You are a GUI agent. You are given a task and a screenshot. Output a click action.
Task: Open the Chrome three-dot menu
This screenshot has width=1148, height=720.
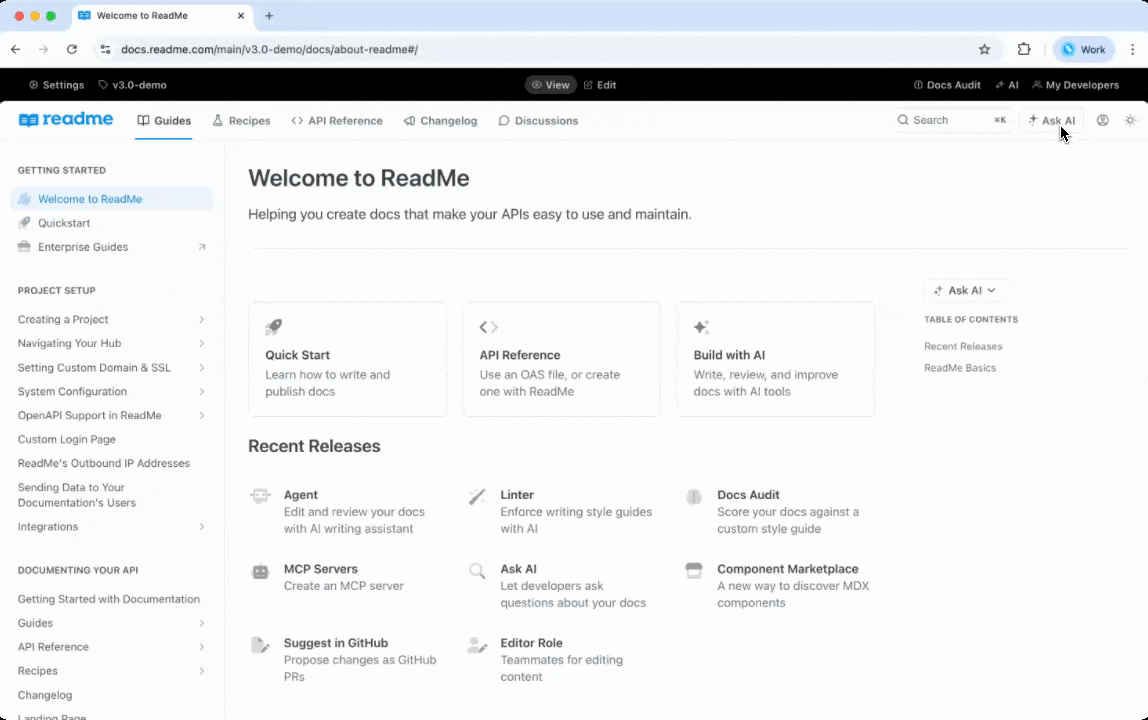tap(1132, 49)
